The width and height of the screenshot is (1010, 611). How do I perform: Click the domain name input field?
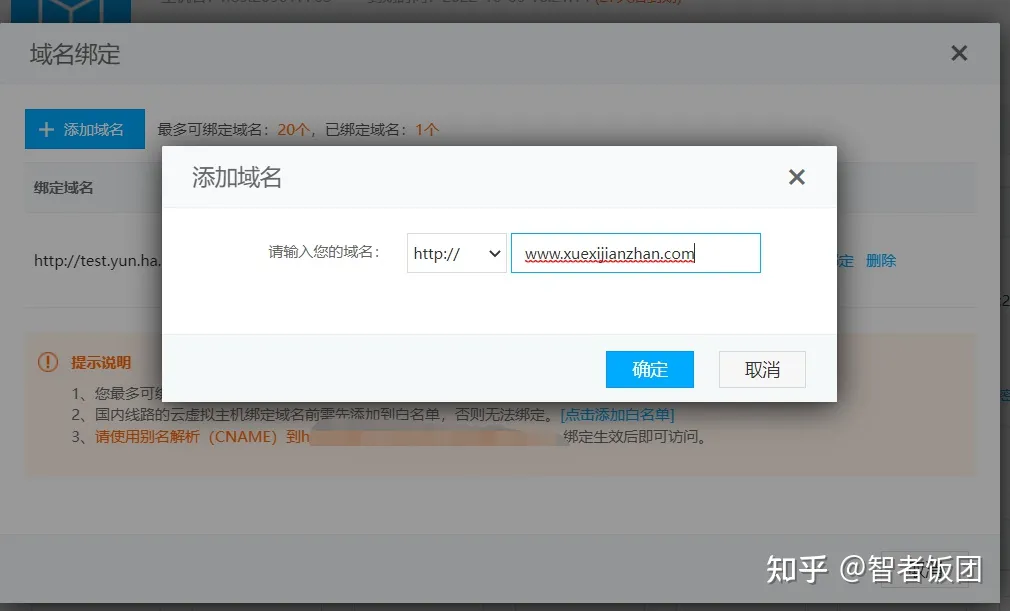pyautogui.click(x=635, y=254)
